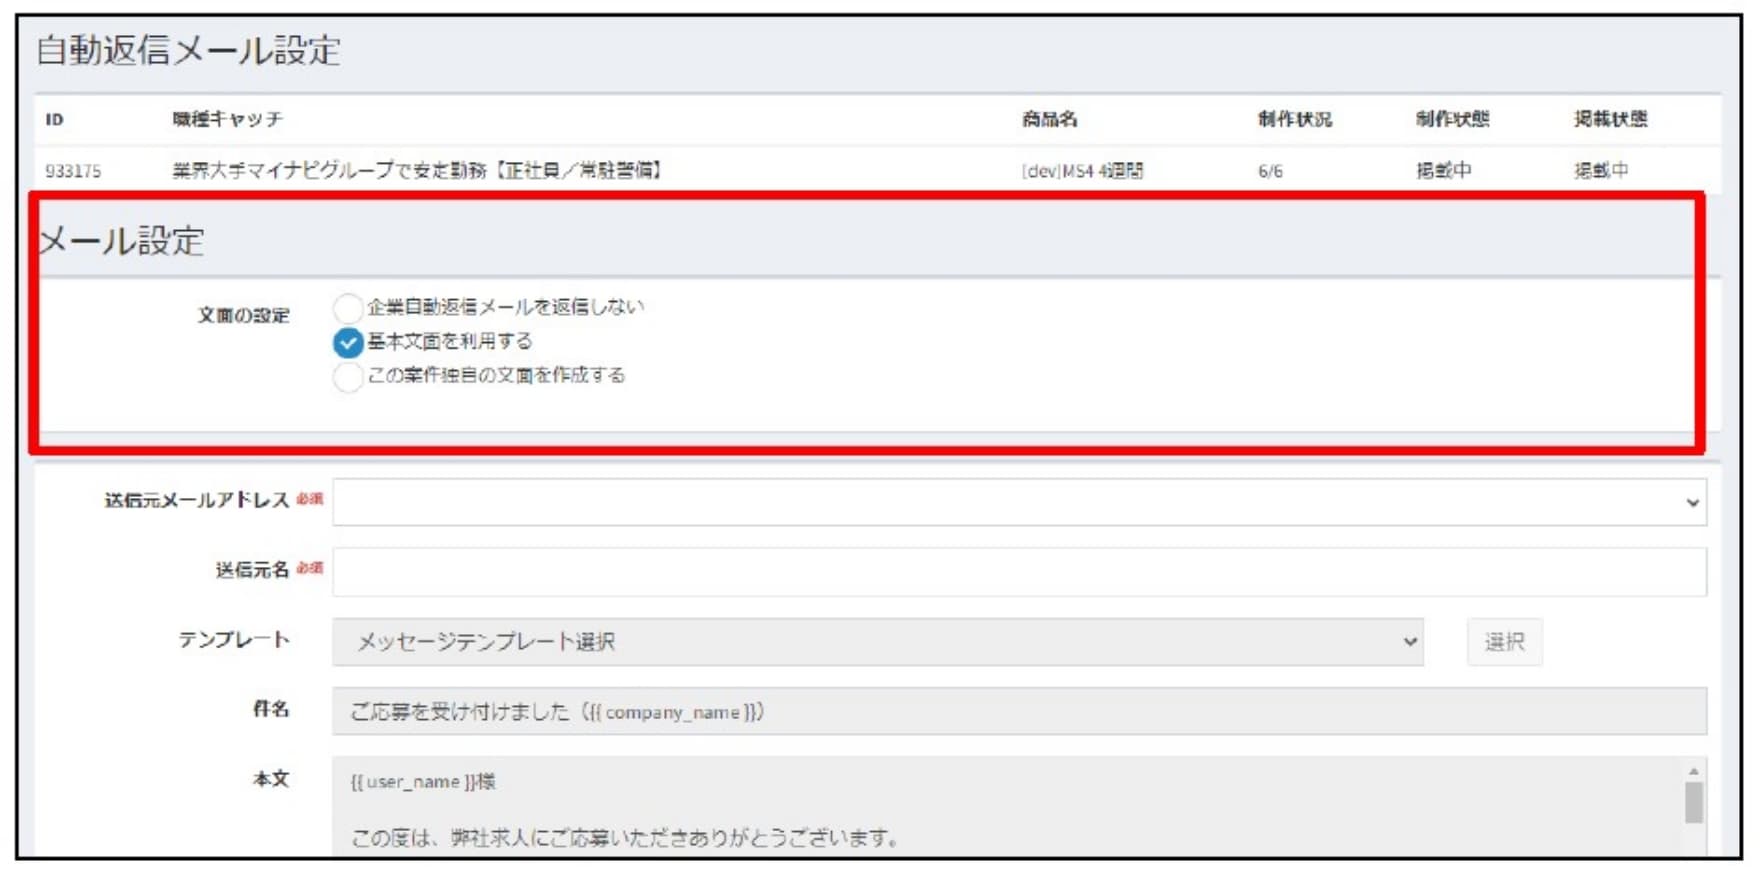The height and width of the screenshot is (870, 1760).
Task: Click the ID column header
Action: click(x=54, y=119)
